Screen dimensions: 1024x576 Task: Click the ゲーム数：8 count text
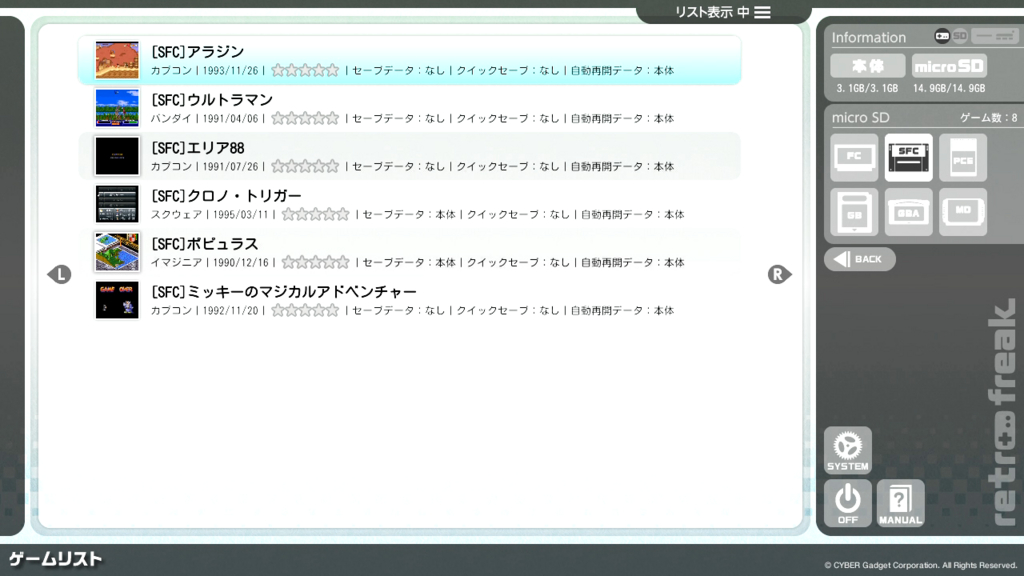(x=989, y=118)
